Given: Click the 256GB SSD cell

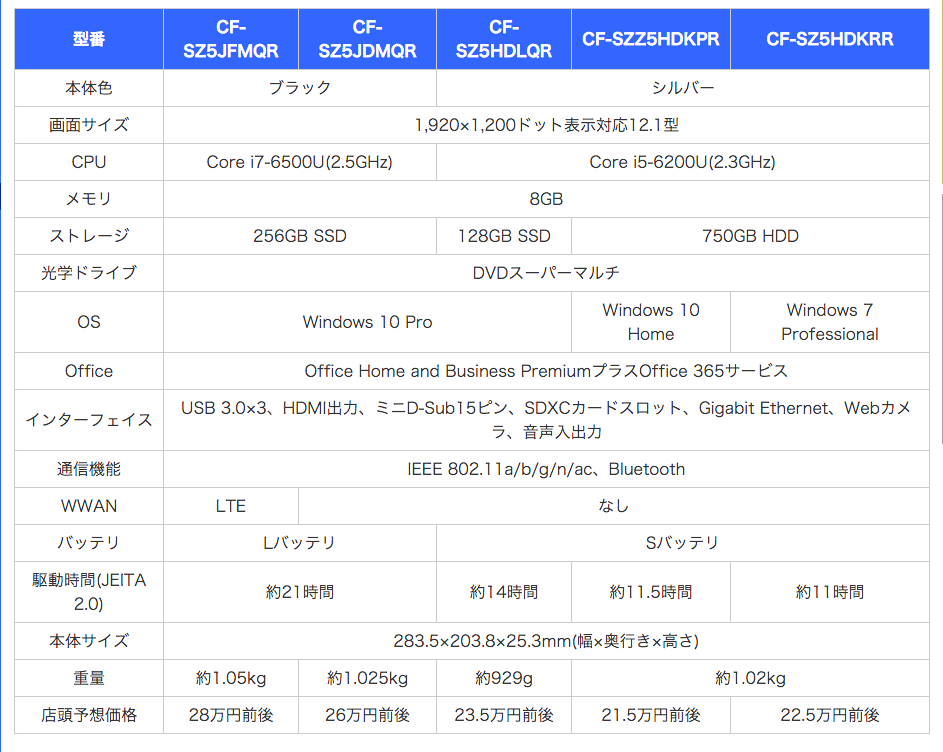Looking at the screenshot, I should [x=299, y=236].
